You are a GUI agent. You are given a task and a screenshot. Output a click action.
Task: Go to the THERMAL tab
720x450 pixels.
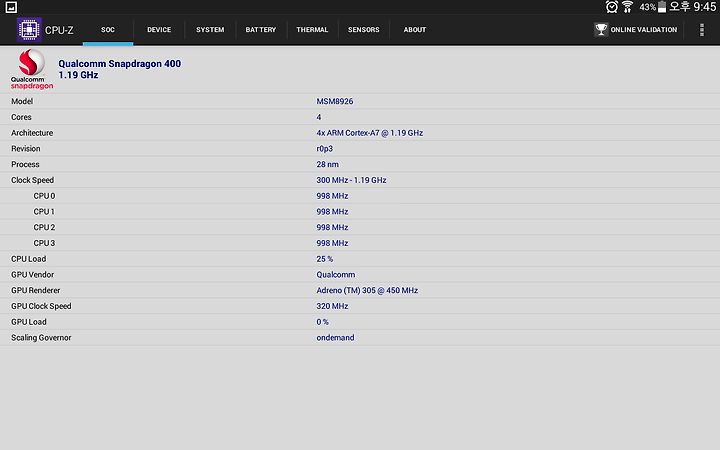point(312,30)
